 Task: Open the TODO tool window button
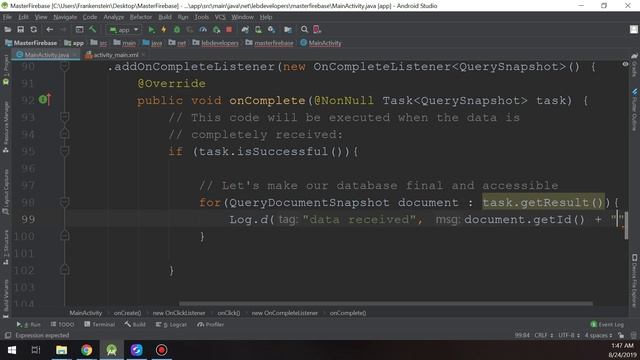pos(62,324)
